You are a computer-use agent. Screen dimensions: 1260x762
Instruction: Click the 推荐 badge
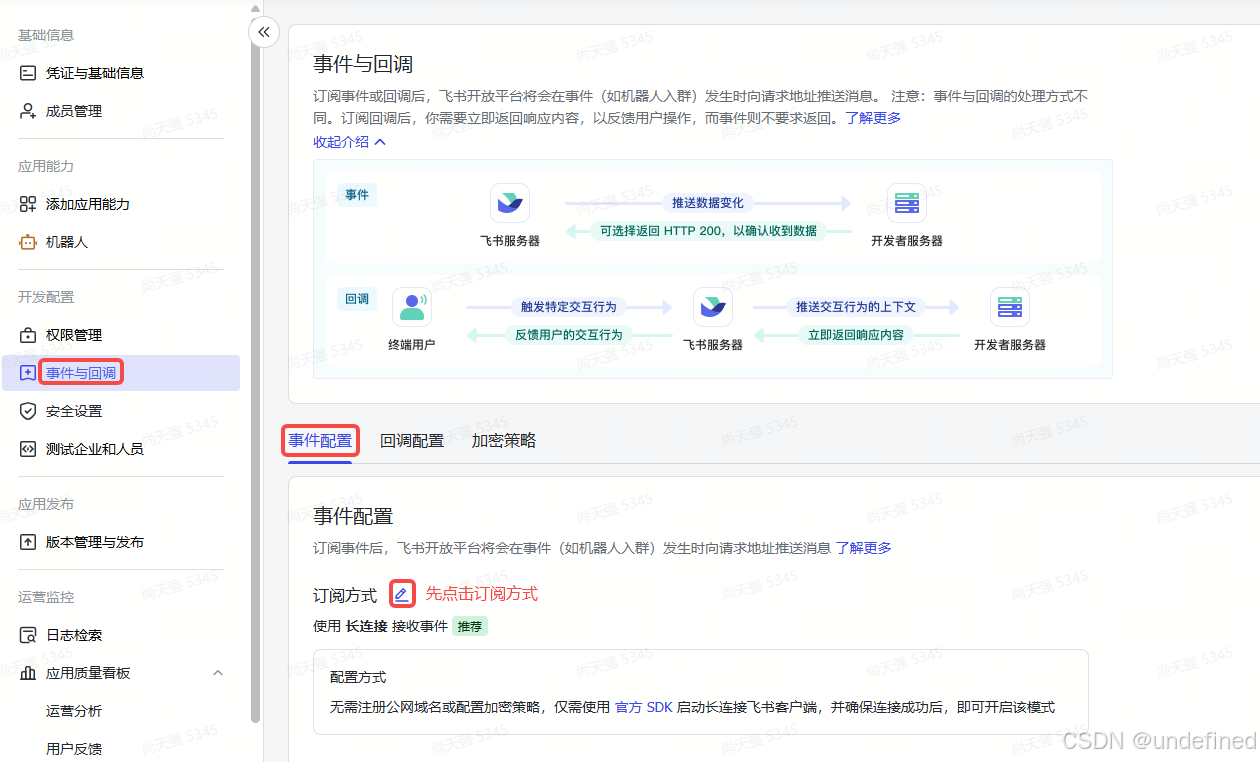click(x=470, y=627)
